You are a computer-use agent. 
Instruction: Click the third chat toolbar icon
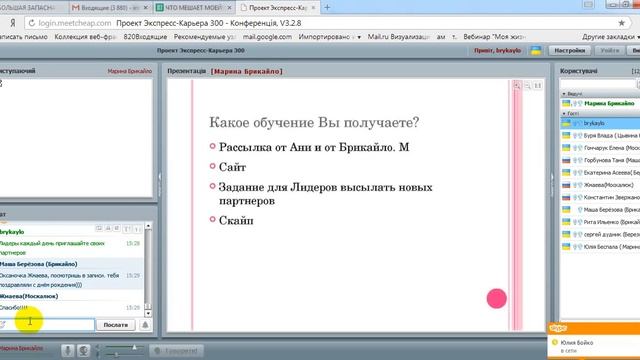click(x=117, y=229)
